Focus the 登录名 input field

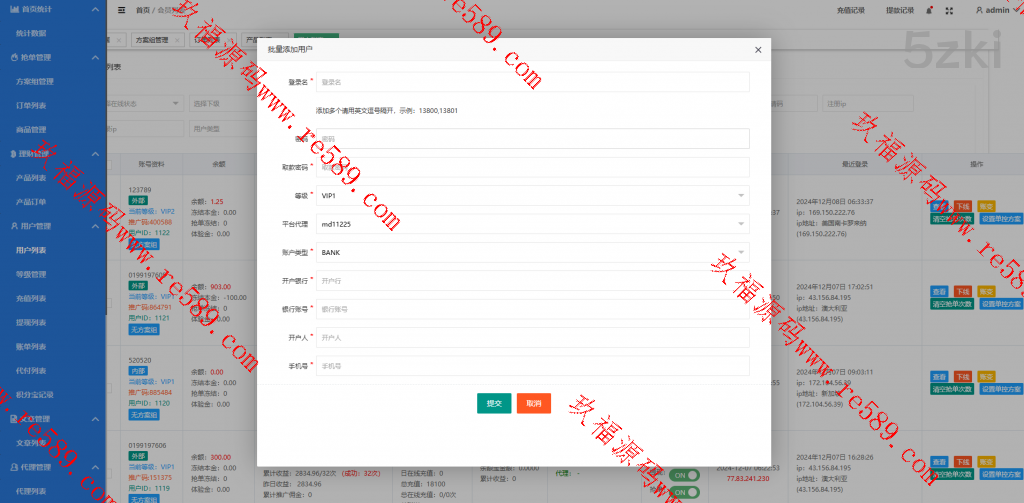532,82
